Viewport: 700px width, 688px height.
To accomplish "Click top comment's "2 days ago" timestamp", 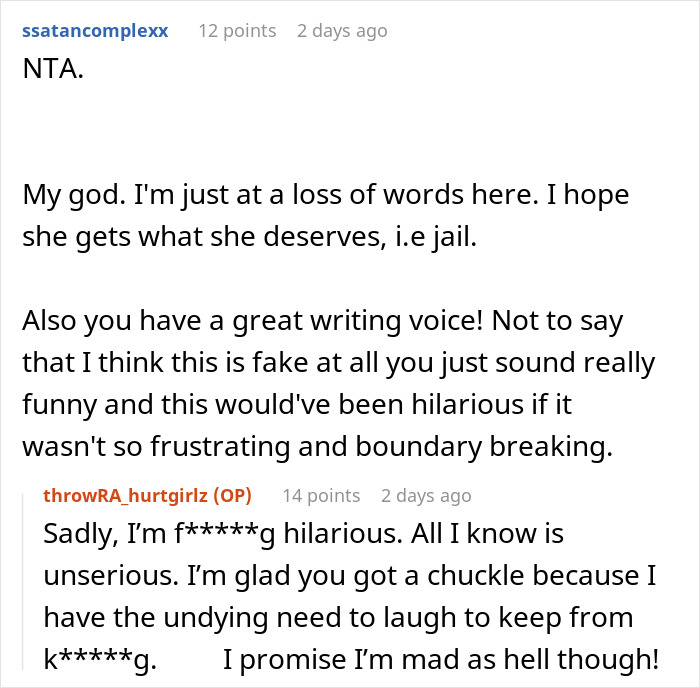I will click(x=341, y=31).
